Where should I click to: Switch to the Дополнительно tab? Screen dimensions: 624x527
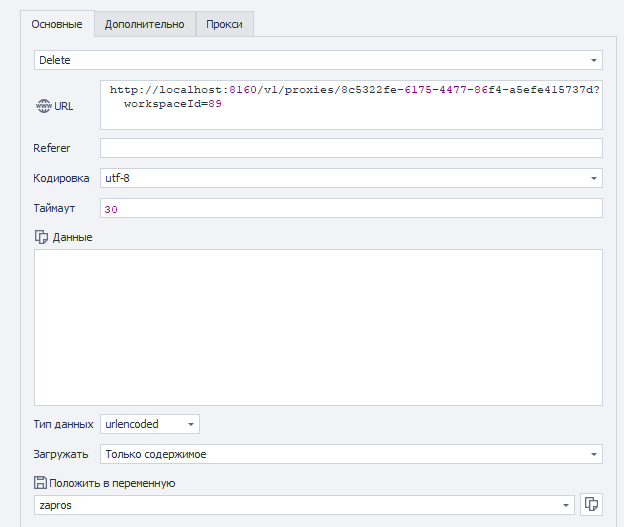145,25
